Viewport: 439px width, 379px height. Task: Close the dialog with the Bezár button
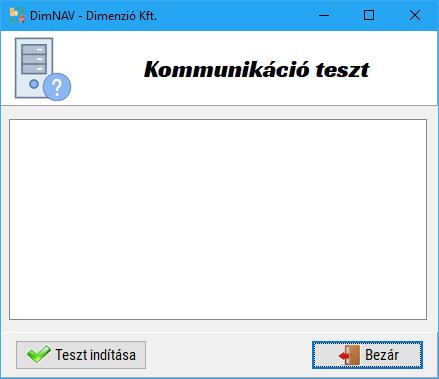click(x=367, y=355)
